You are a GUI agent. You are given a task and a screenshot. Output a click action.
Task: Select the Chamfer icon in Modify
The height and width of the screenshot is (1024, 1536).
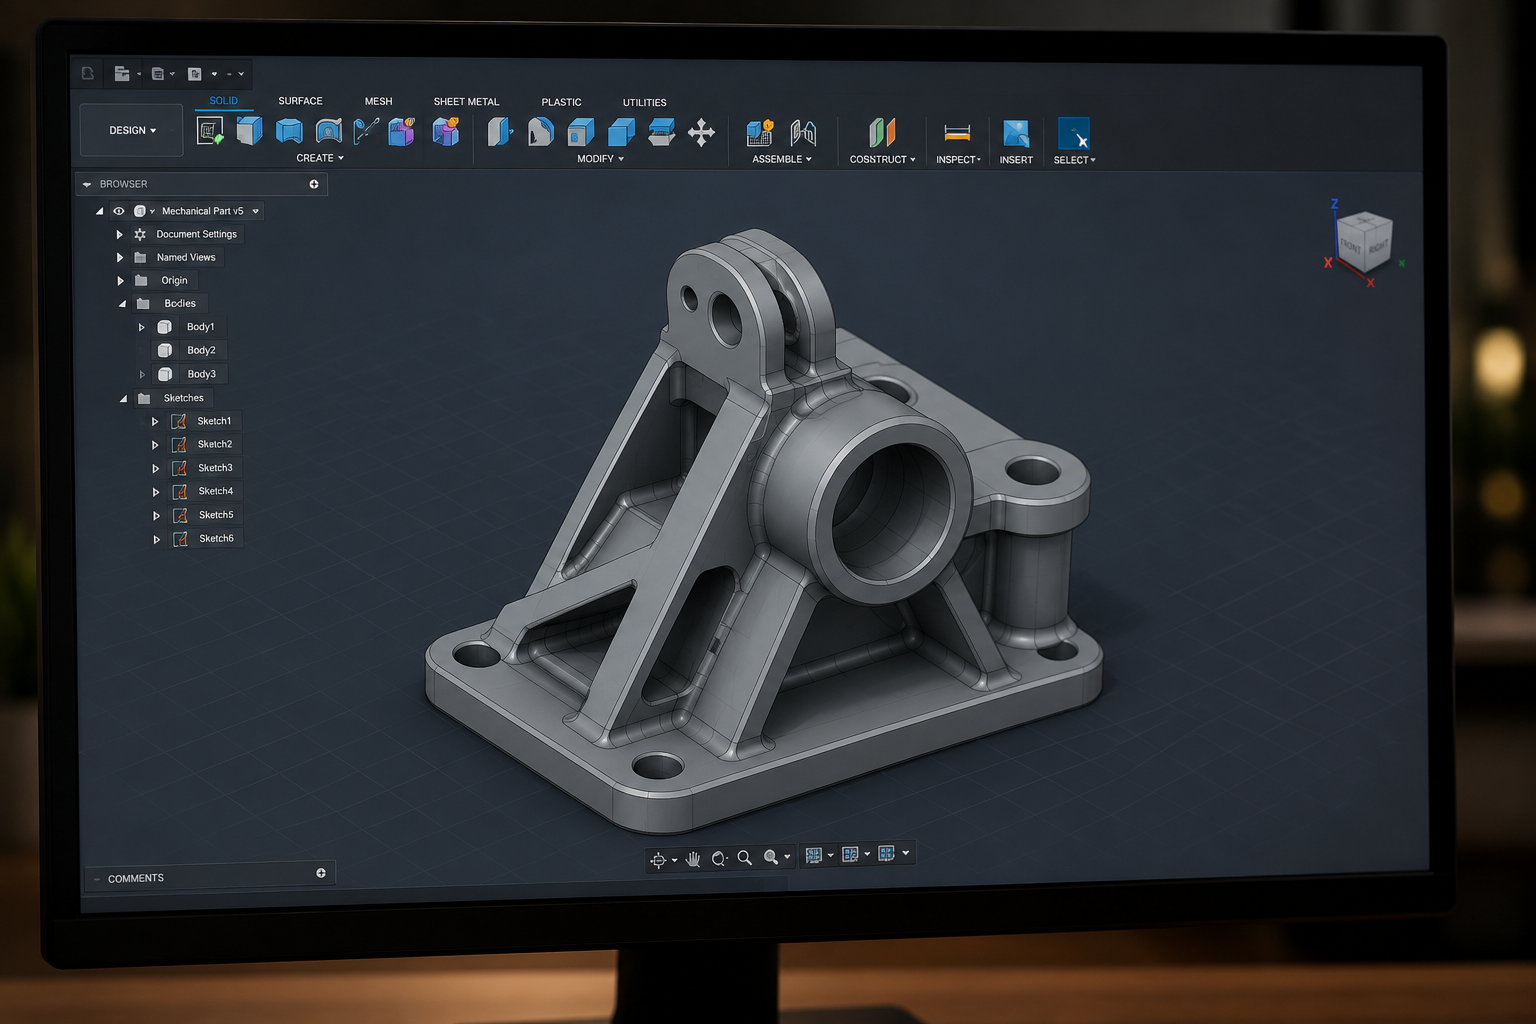pos(581,131)
